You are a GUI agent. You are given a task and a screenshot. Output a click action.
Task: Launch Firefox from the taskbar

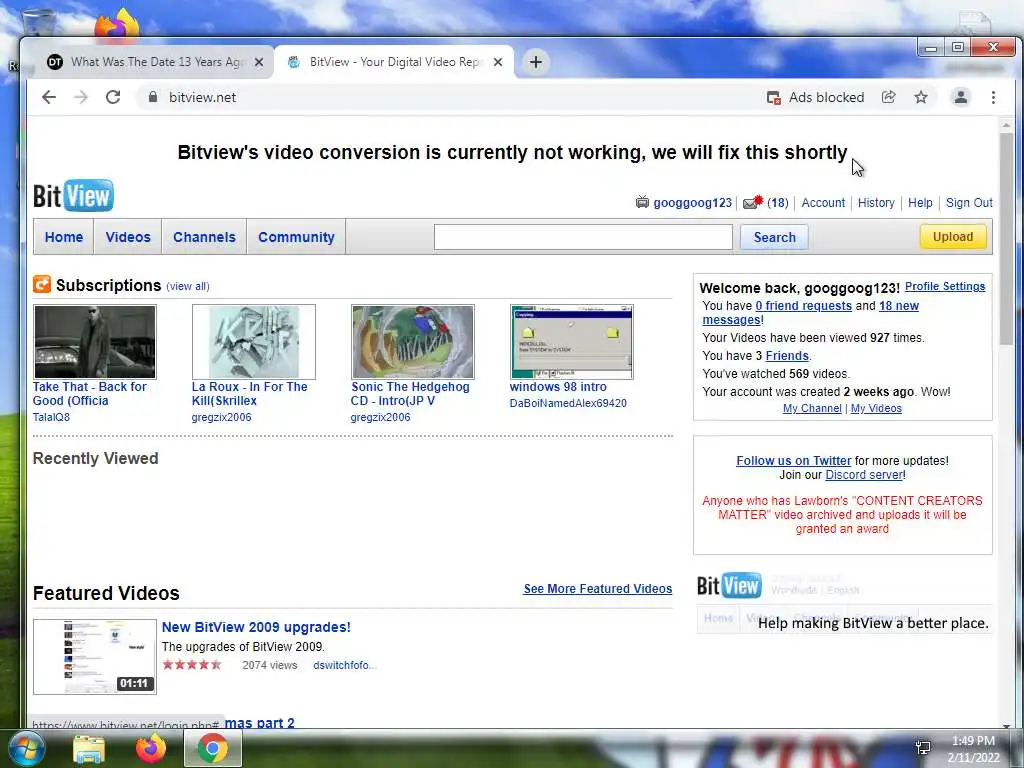(151, 748)
